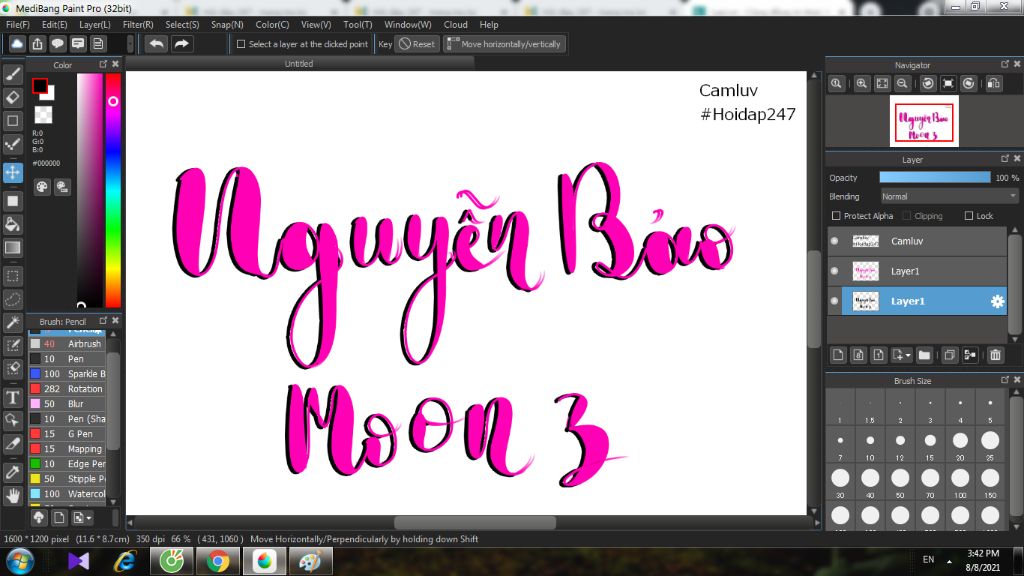
Task: Open Chrome from the Windows taskbar
Action: coord(218,561)
